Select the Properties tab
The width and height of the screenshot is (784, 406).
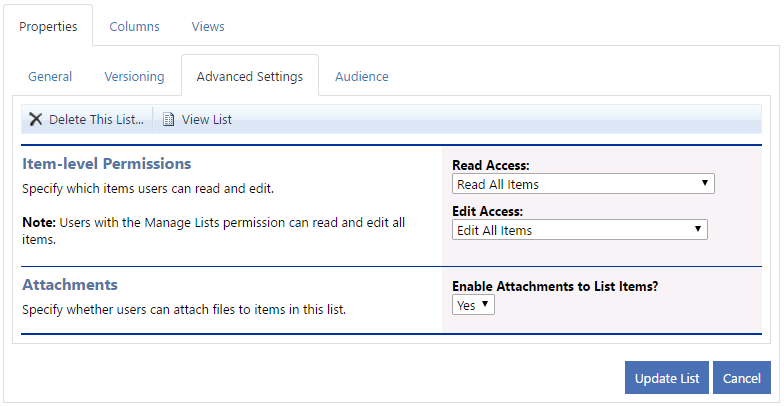coord(48,26)
